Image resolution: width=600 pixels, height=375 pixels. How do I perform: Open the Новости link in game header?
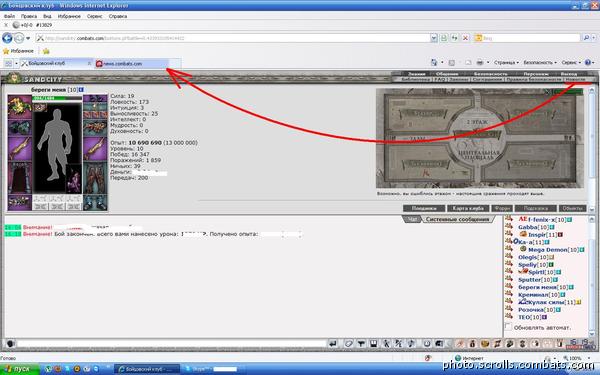coord(575,79)
